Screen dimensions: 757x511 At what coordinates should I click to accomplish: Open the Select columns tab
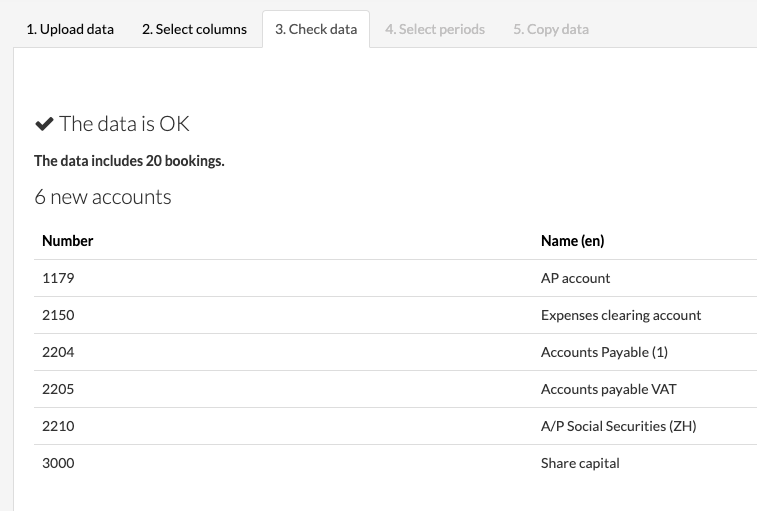(x=194, y=29)
